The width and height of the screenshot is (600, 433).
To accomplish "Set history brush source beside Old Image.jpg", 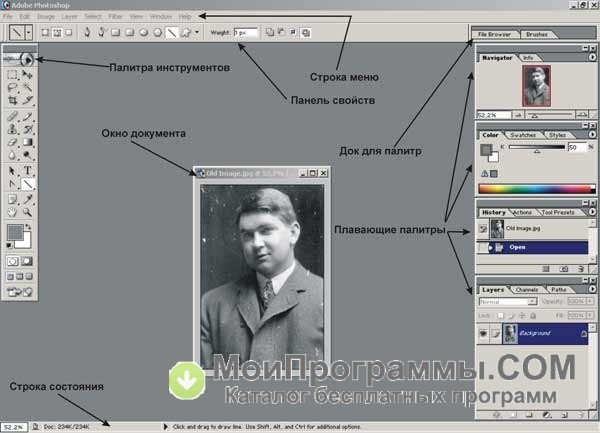I will 483,229.
